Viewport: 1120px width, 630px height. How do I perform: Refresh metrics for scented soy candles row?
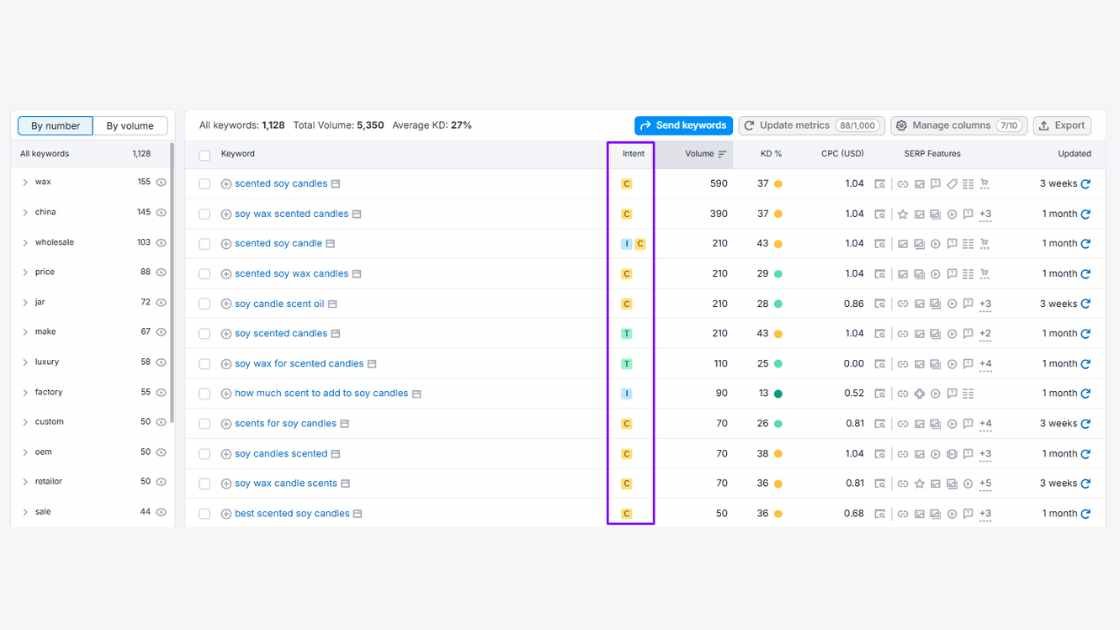tap(1086, 184)
